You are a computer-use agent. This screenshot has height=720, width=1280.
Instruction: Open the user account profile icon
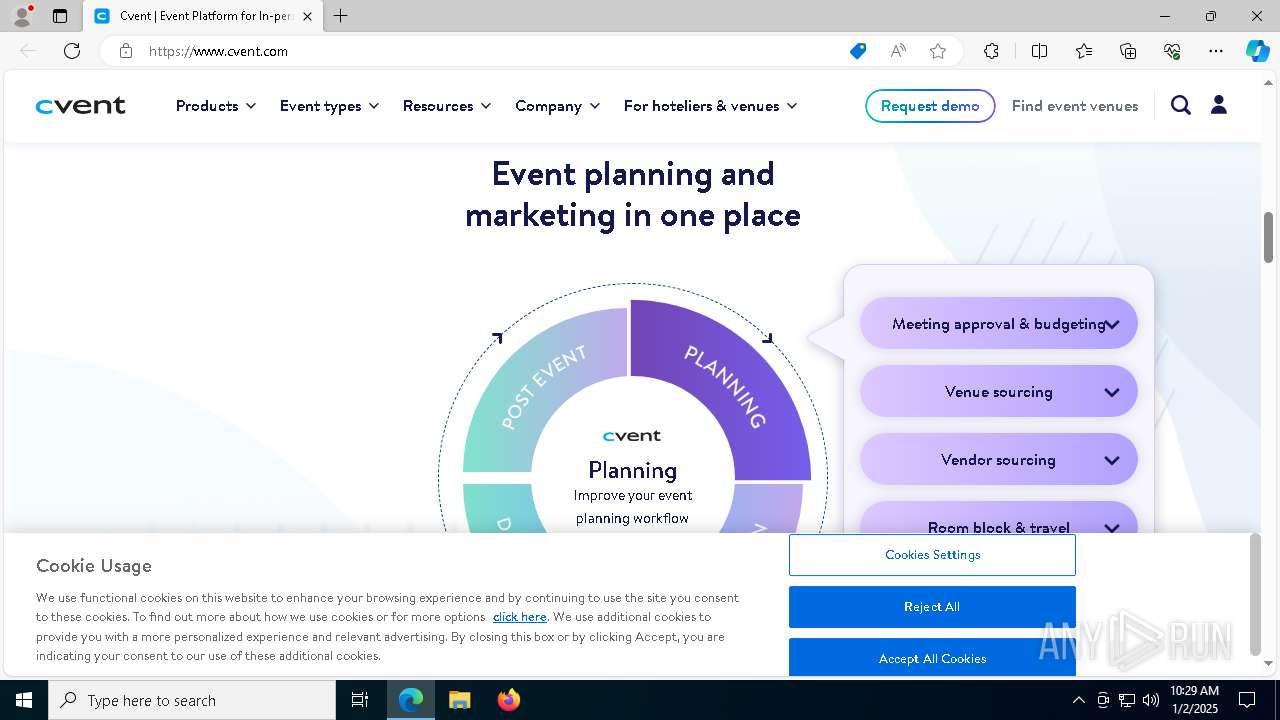pos(1219,105)
